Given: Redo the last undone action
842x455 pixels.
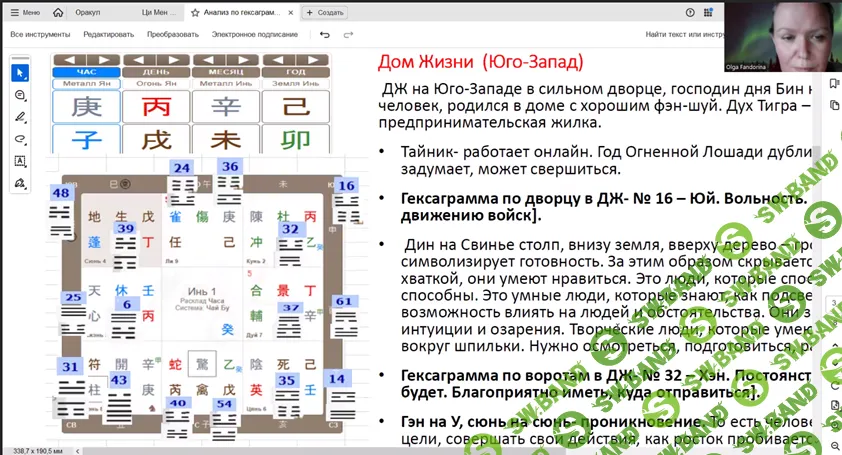Looking at the screenshot, I should click(349, 34).
